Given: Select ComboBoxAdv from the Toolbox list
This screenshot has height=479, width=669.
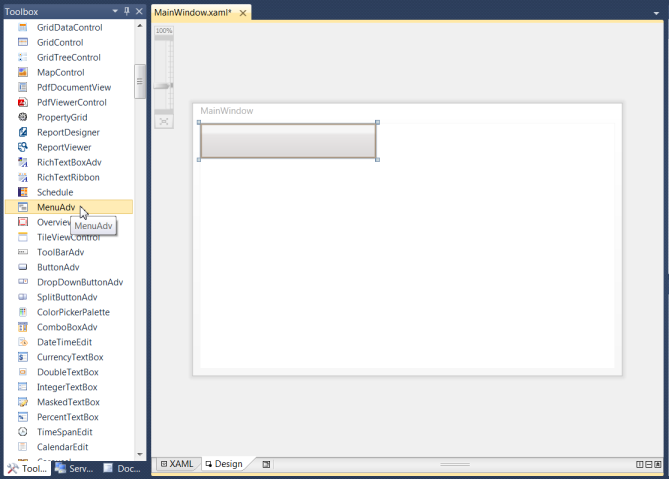Looking at the screenshot, I should point(67,327).
